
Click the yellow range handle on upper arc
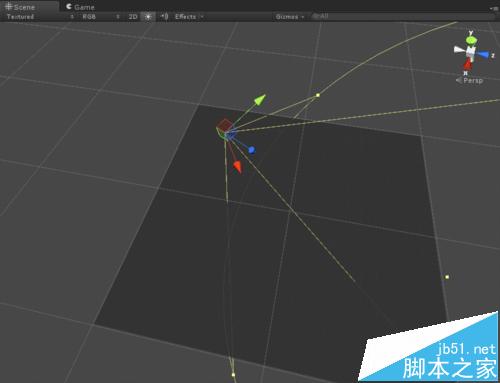click(x=318, y=95)
